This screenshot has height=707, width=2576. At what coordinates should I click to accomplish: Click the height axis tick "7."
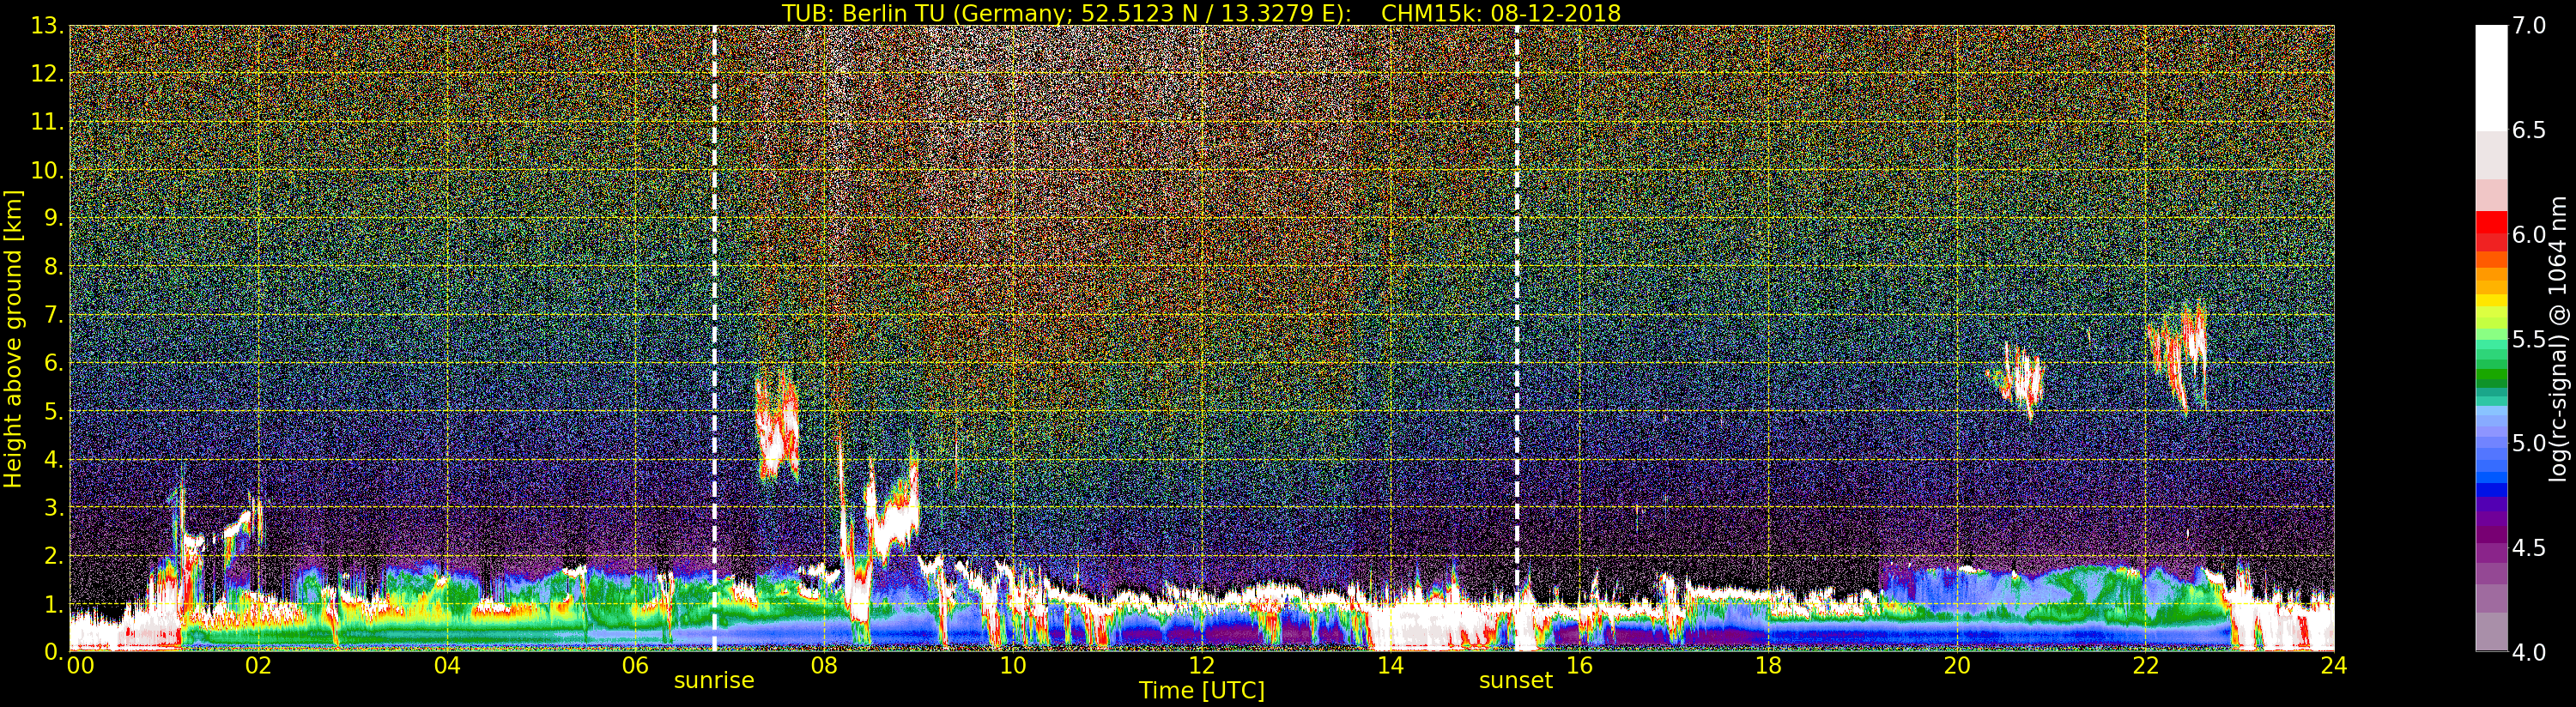coord(53,315)
